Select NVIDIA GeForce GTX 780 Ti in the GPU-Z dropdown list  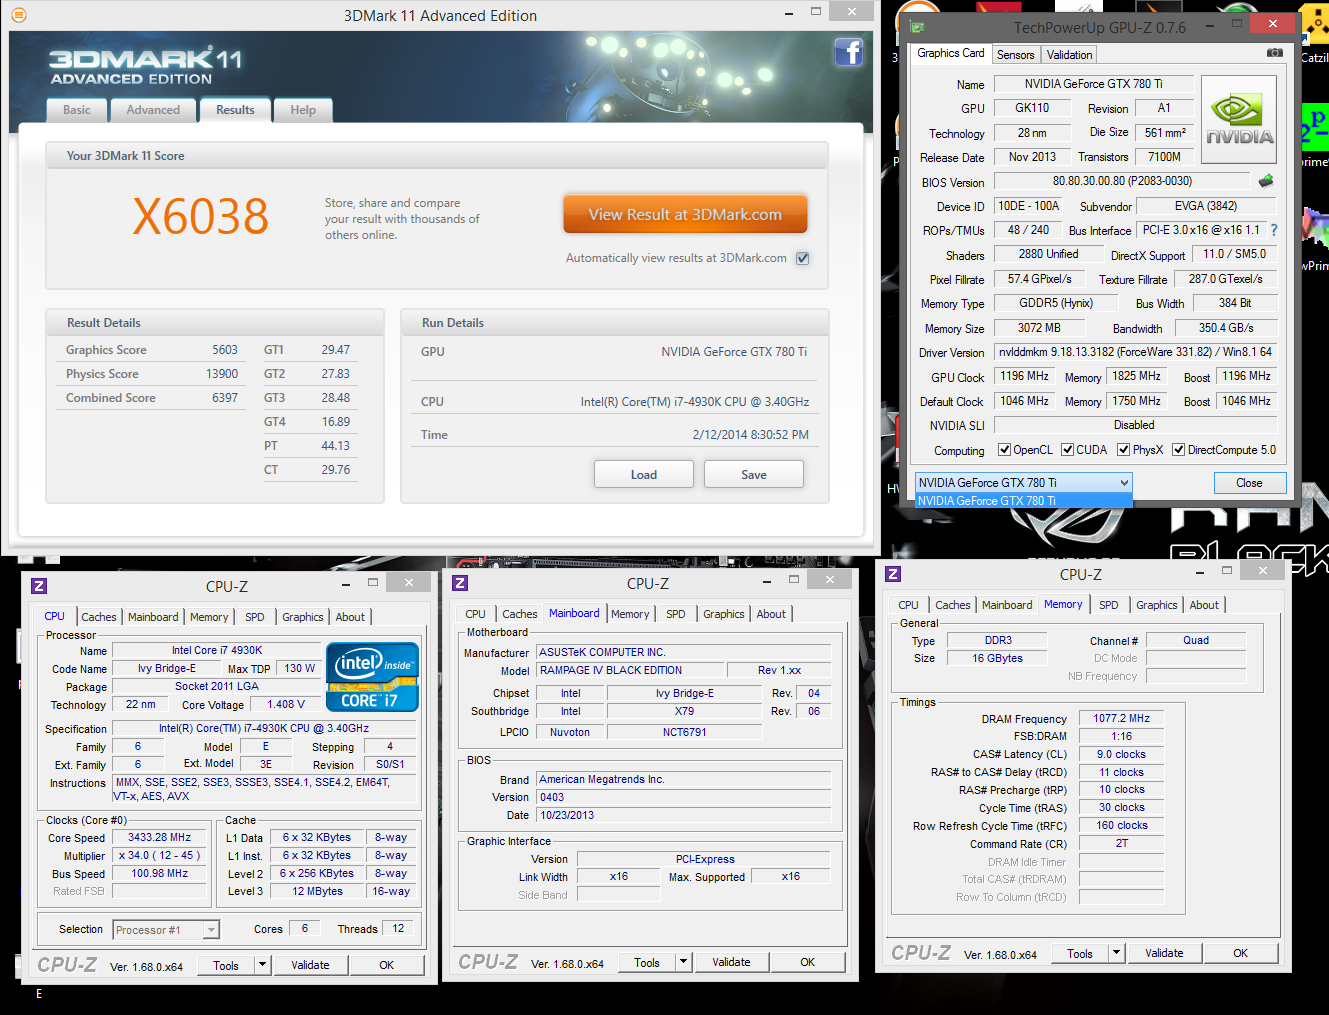pyautogui.click(x=1023, y=501)
